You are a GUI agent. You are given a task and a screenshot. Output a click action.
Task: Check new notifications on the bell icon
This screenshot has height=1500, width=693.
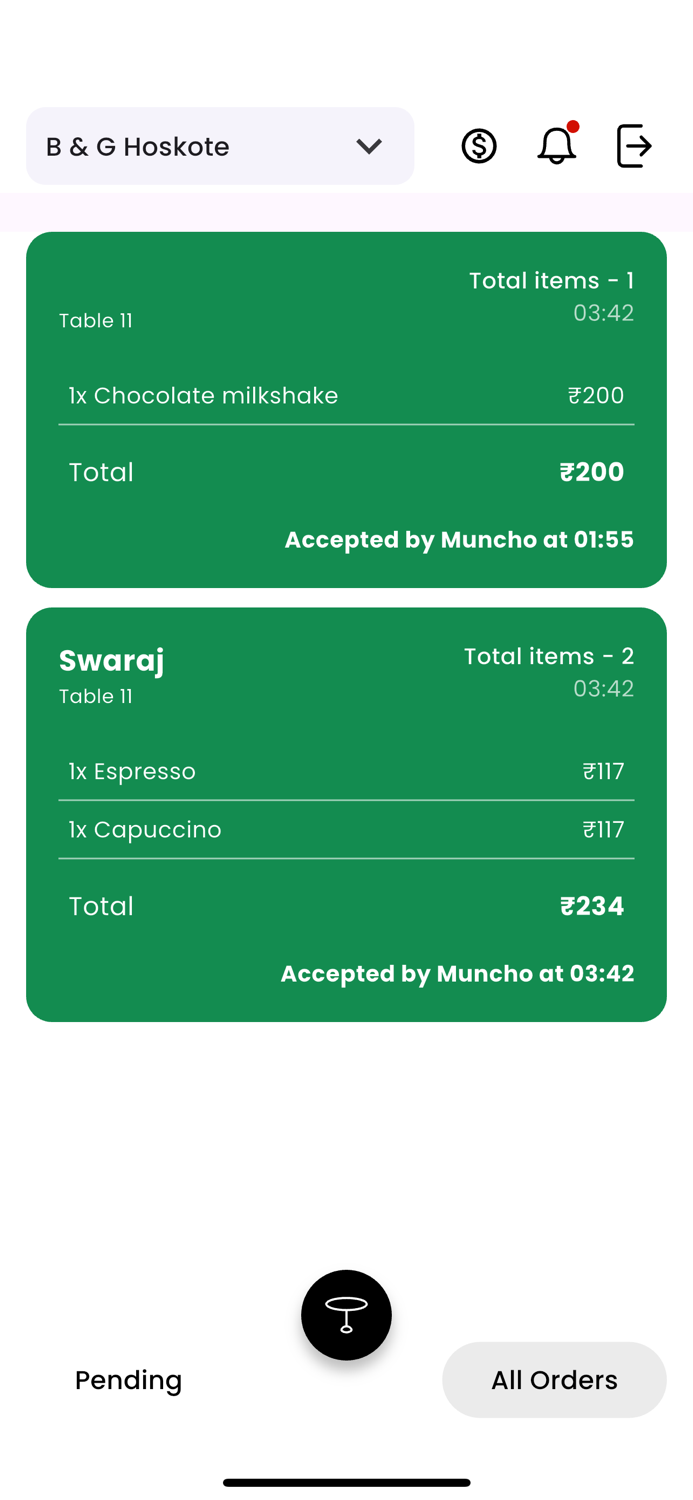click(556, 146)
